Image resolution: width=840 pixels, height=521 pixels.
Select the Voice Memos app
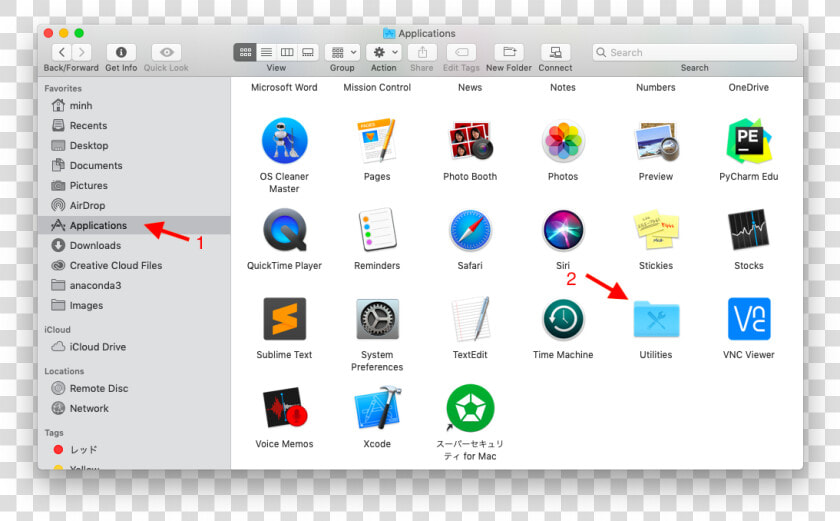click(284, 409)
